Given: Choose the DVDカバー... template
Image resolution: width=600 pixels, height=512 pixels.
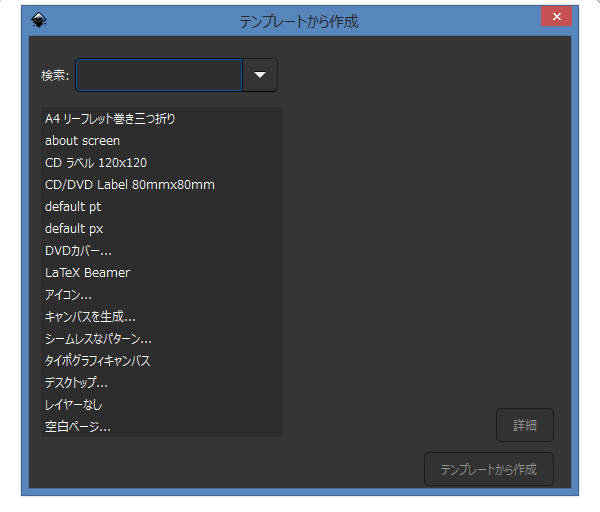Looking at the screenshot, I should tap(161, 251).
